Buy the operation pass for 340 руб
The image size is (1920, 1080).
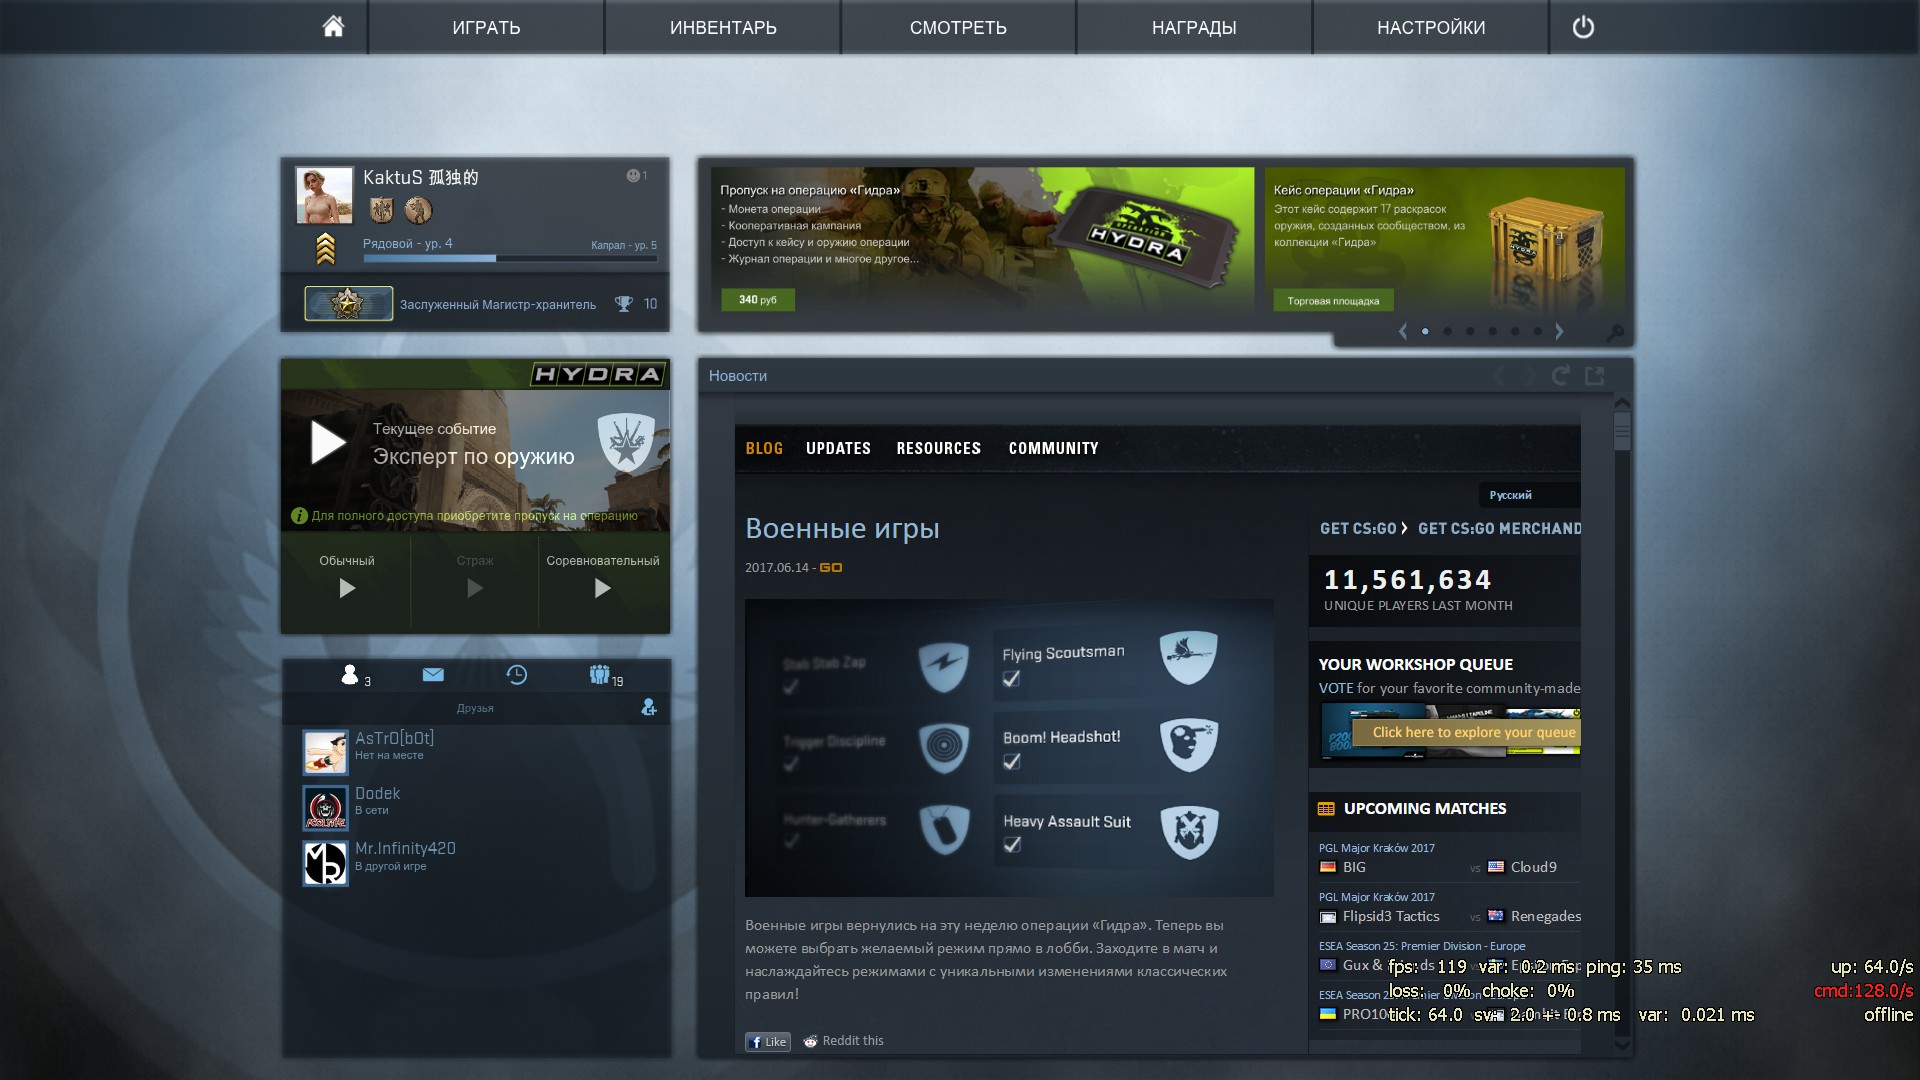click(758, 300)
